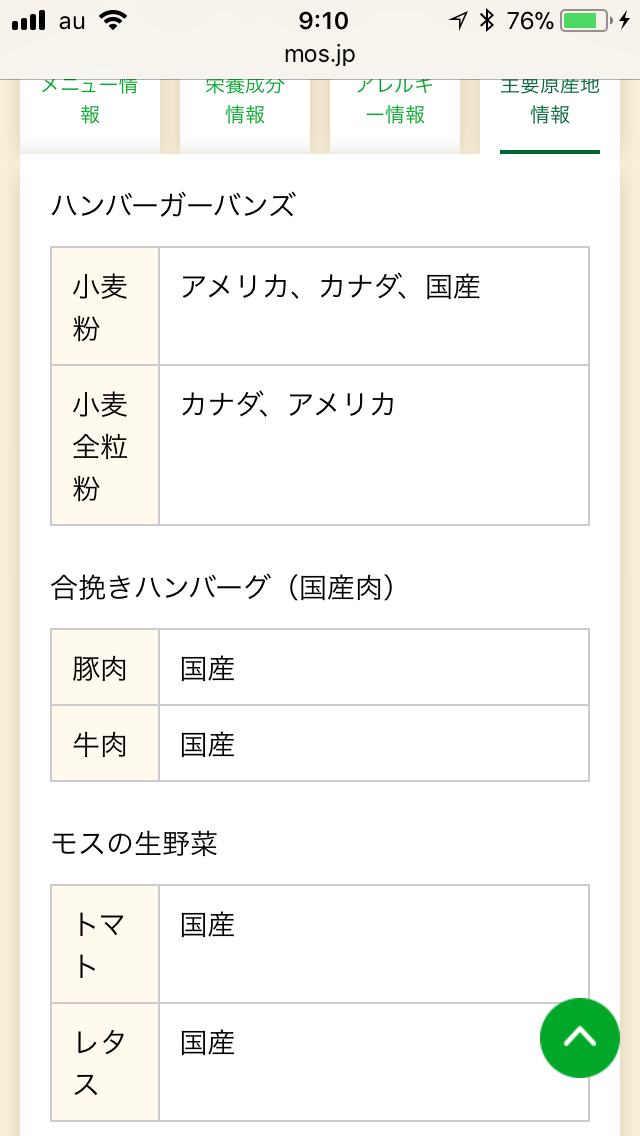This screenshot has width=640, height=1136.
Task: Tap the トマト row label
Action: pos(105,944)
